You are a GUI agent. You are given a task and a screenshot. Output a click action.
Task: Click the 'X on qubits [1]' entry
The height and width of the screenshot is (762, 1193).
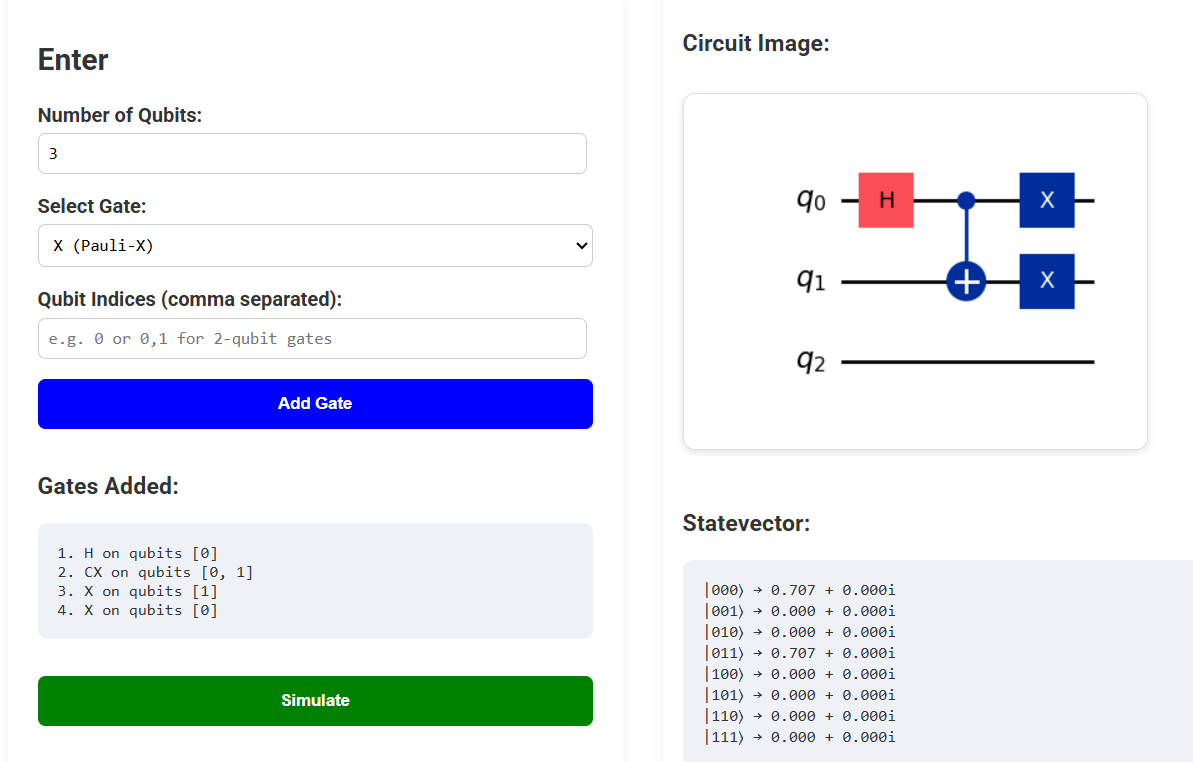(x=137, y=591)
